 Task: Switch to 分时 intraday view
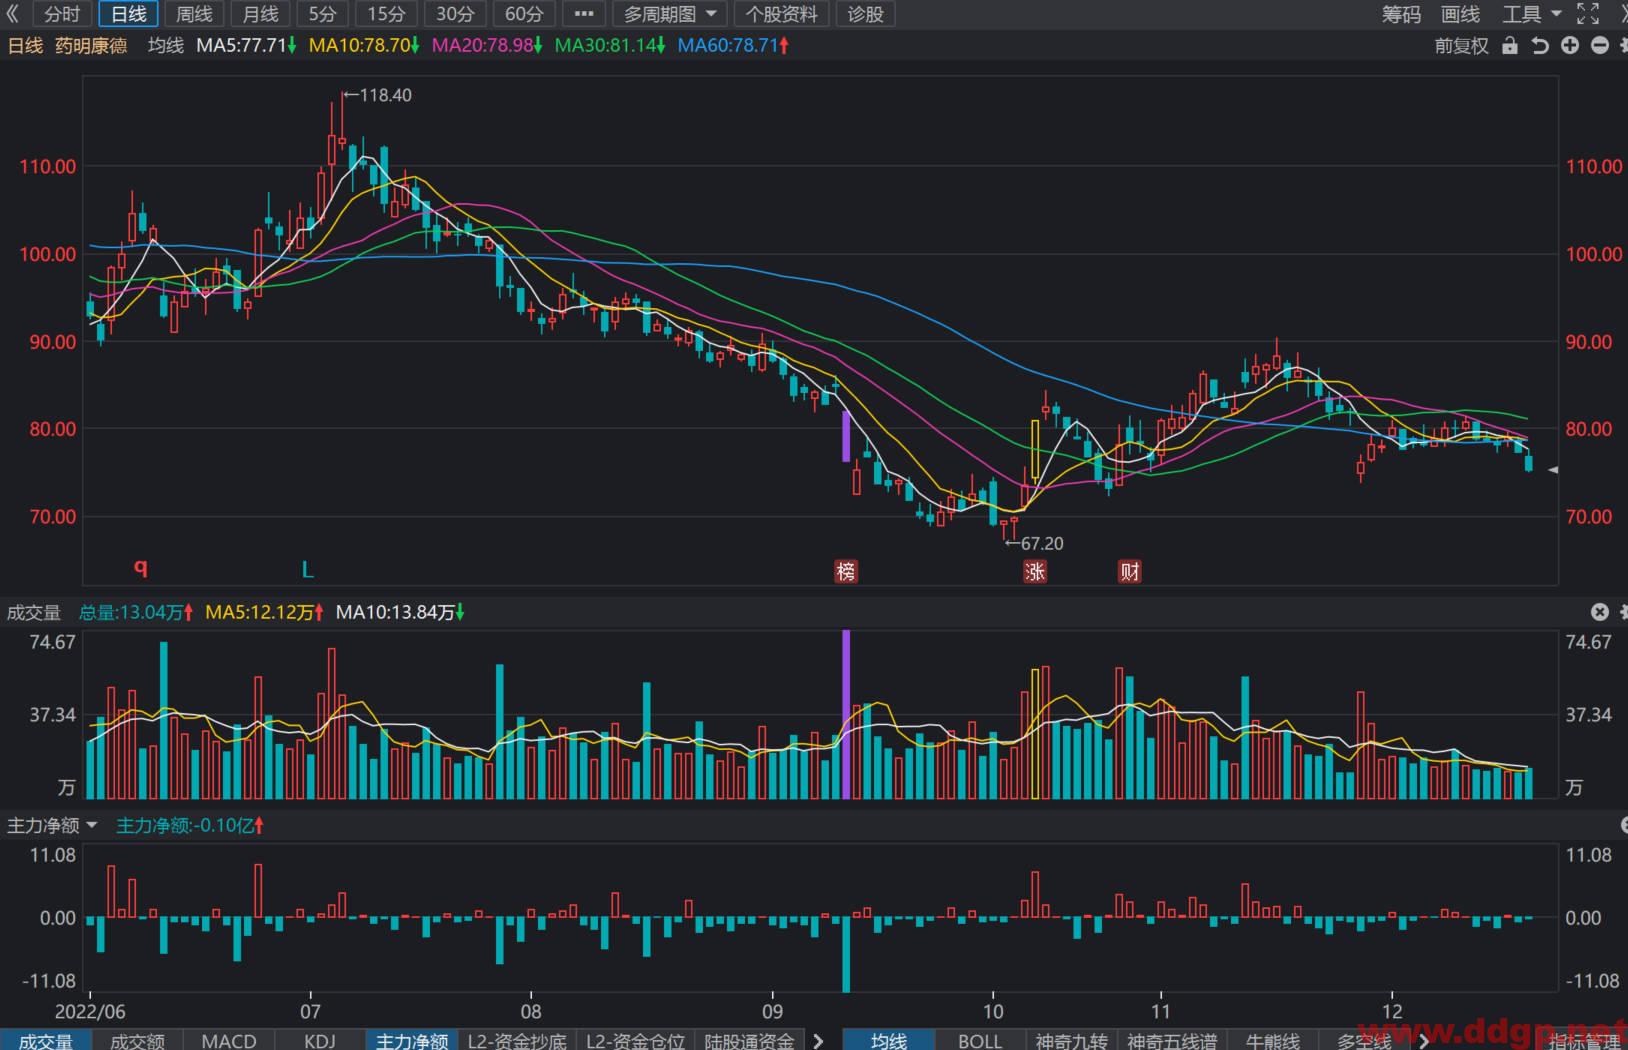click(x=62, y=14)
